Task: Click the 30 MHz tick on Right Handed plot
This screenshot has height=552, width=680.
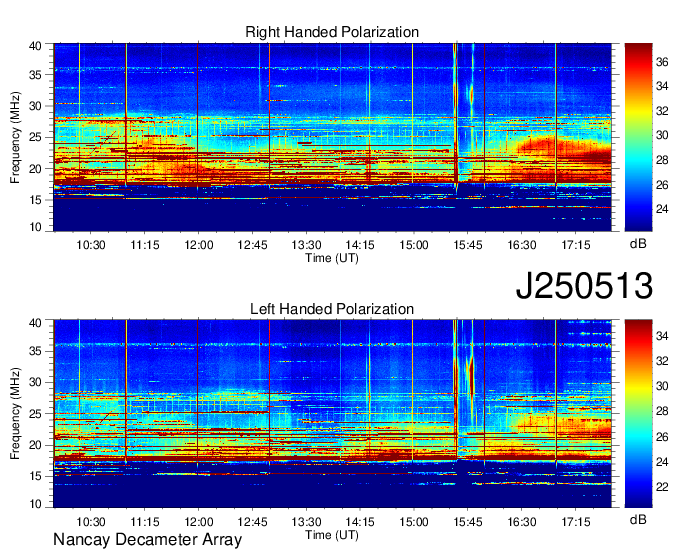Action: 35,106
